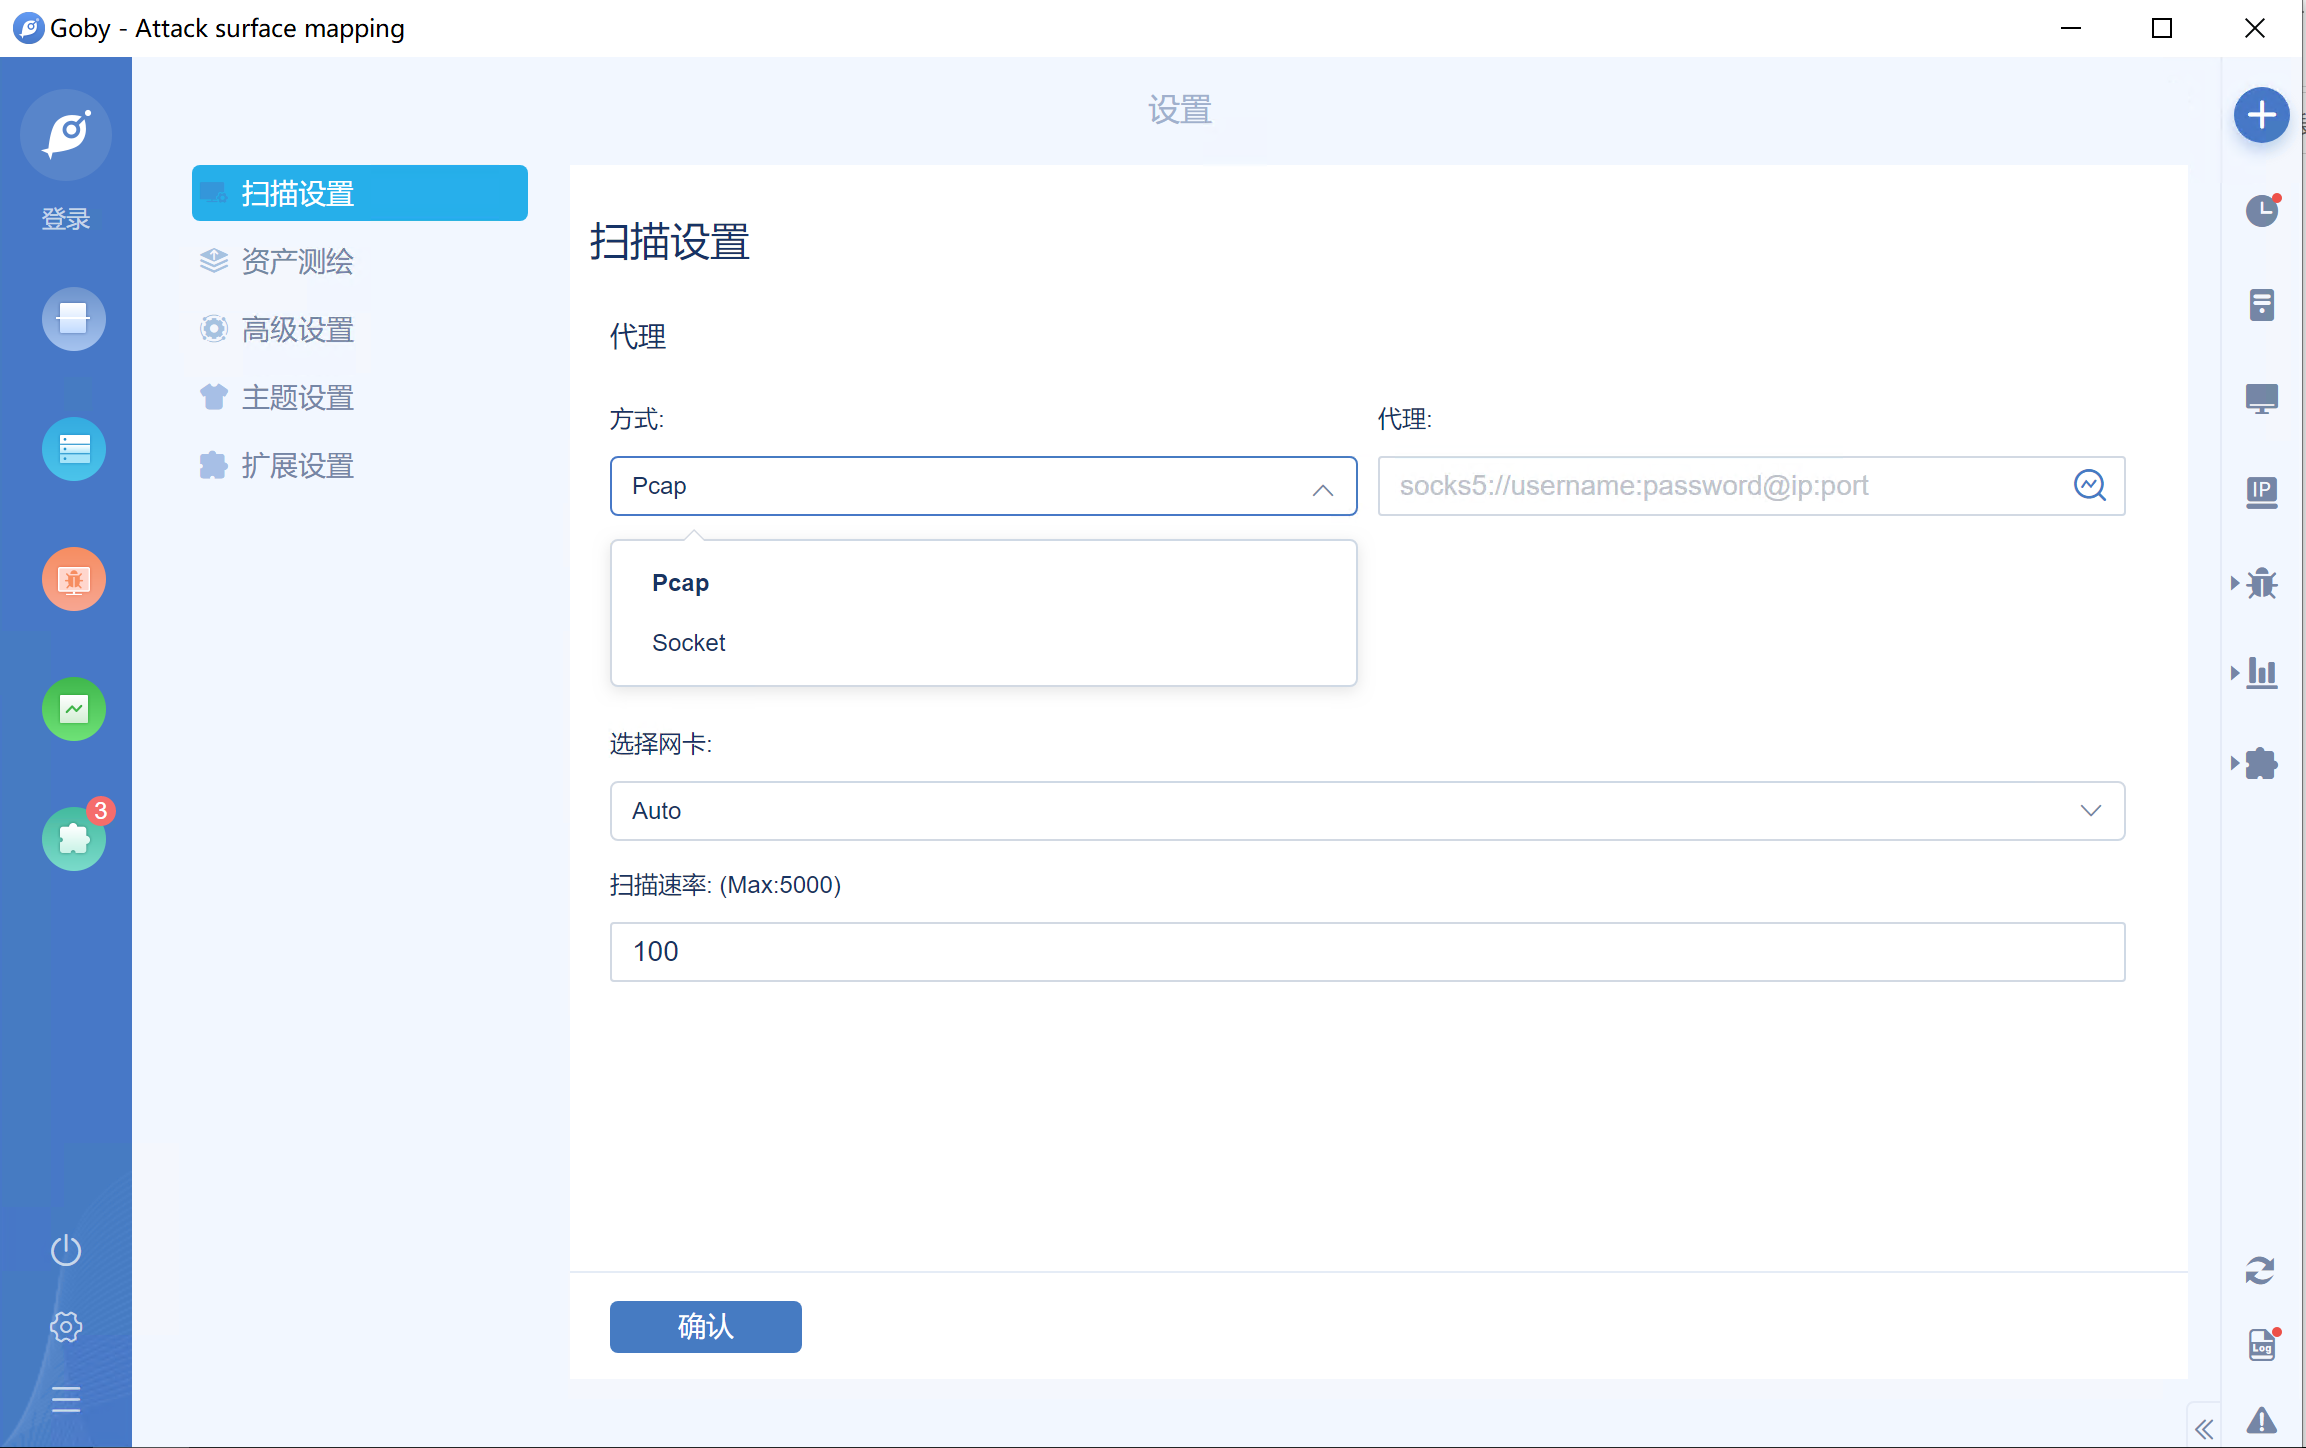The image size is (2306, 1448).
Task: Minimize the Goby window
Action: pos(2071,28)
